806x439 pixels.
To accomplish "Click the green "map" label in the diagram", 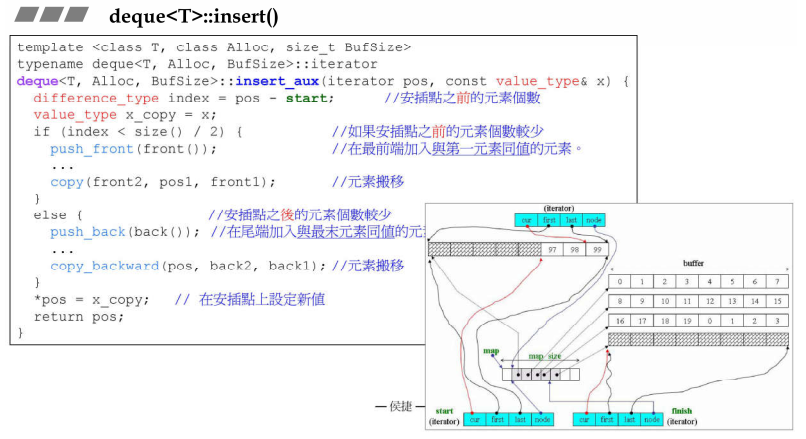I will [491, 351].
